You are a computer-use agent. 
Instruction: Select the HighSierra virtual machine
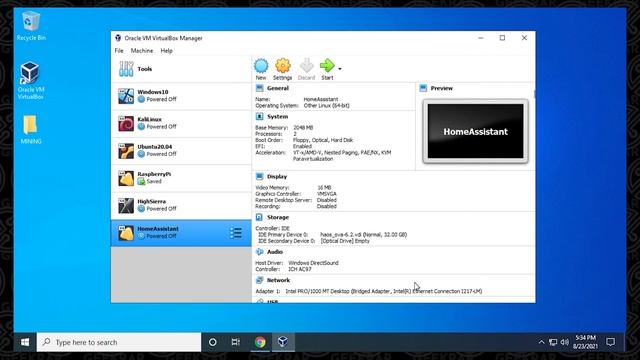pos(181,206)
